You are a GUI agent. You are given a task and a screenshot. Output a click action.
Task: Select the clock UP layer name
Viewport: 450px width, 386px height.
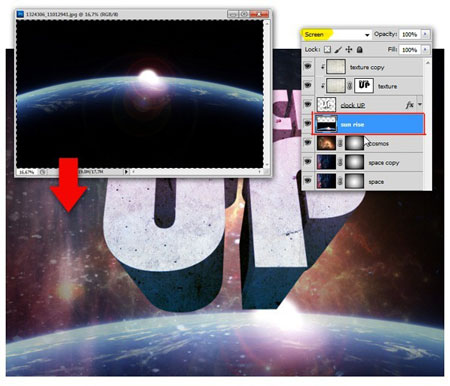(353, 105)
